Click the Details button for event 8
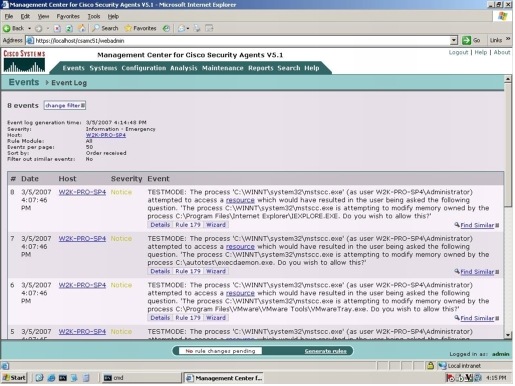Image resolution: width=515 pixels, height=386 pixels. (x=160, y=225)
